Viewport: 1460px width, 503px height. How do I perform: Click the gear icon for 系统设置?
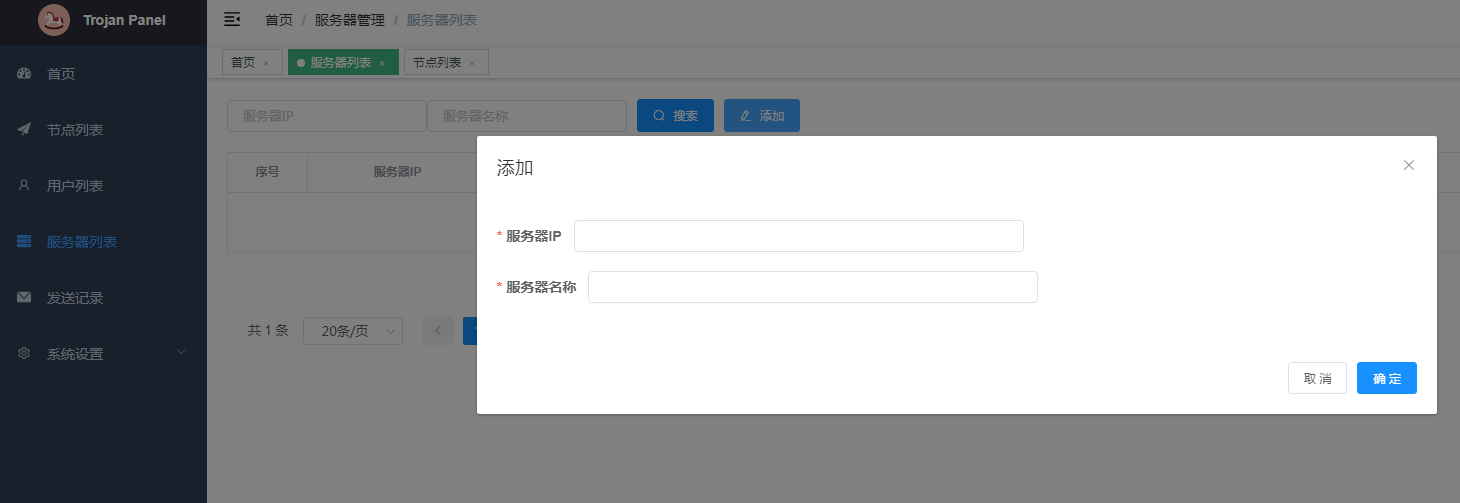click(x=25, y=354)
